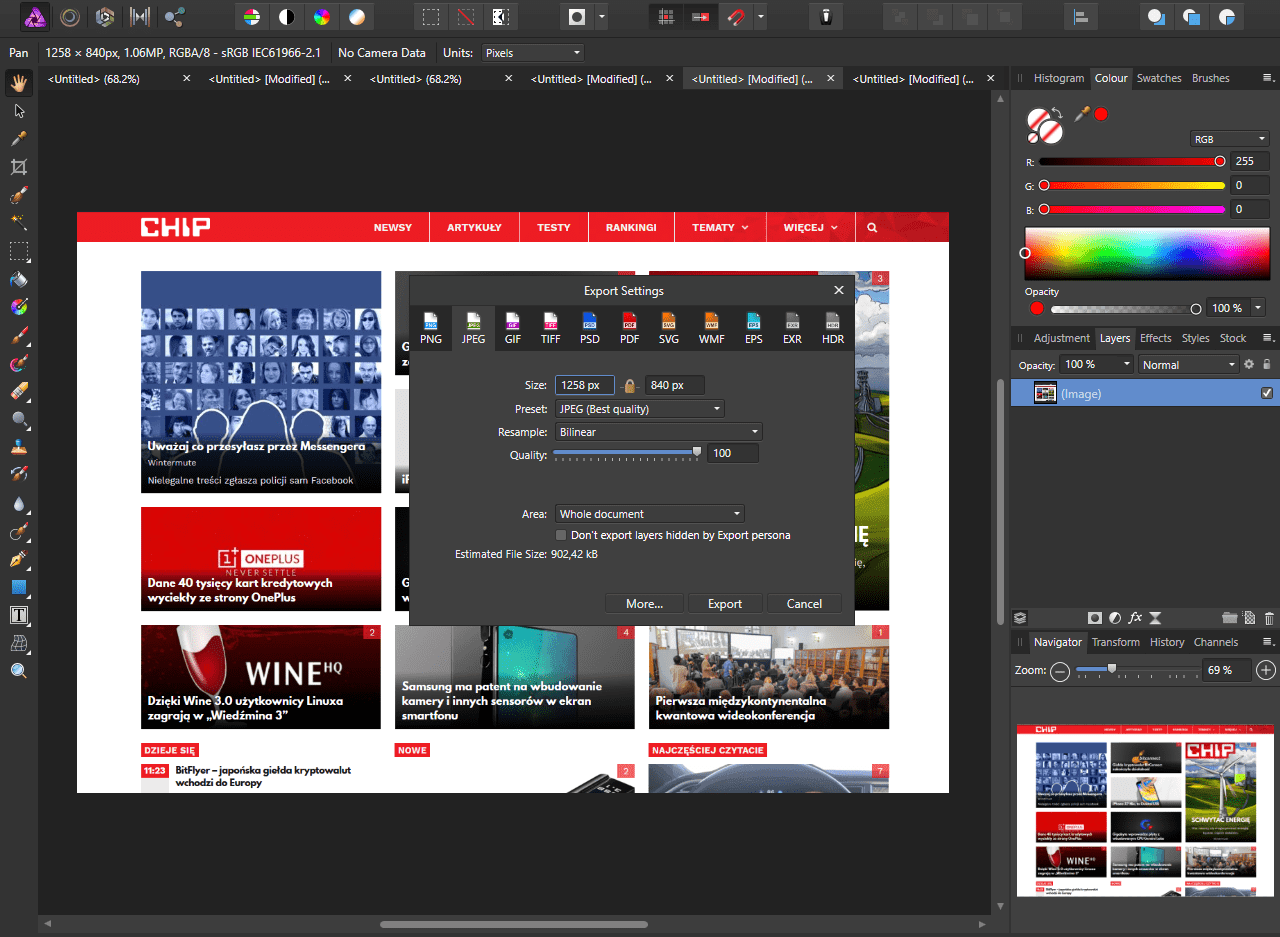Toggle snapping magnet icon
Image resolution: width=1280 pixels, height=937 pixels.
pos(737,17)
